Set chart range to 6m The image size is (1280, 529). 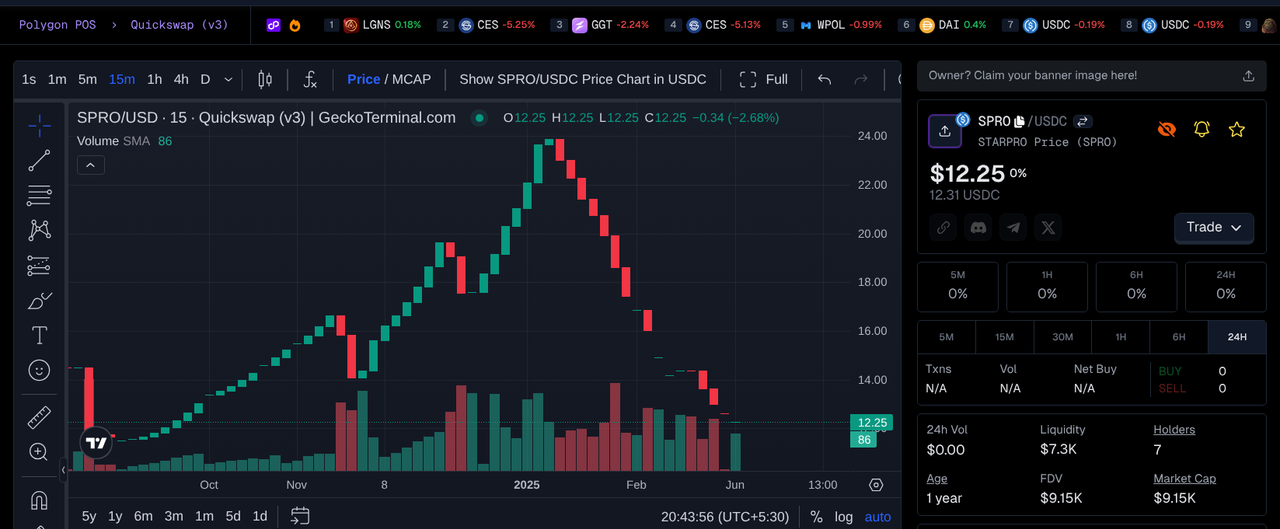pyautogui.click(x=143, y=516)
